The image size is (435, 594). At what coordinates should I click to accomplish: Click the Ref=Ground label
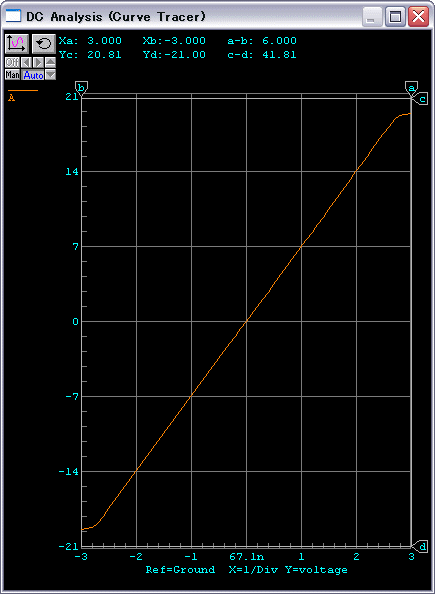pos(180,570)
